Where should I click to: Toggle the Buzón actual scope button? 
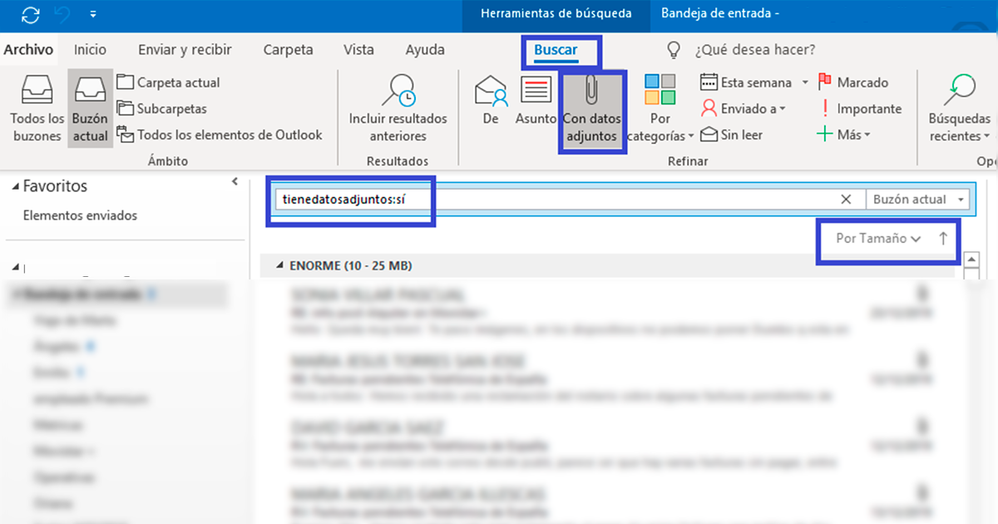click(x=90, y=108)
